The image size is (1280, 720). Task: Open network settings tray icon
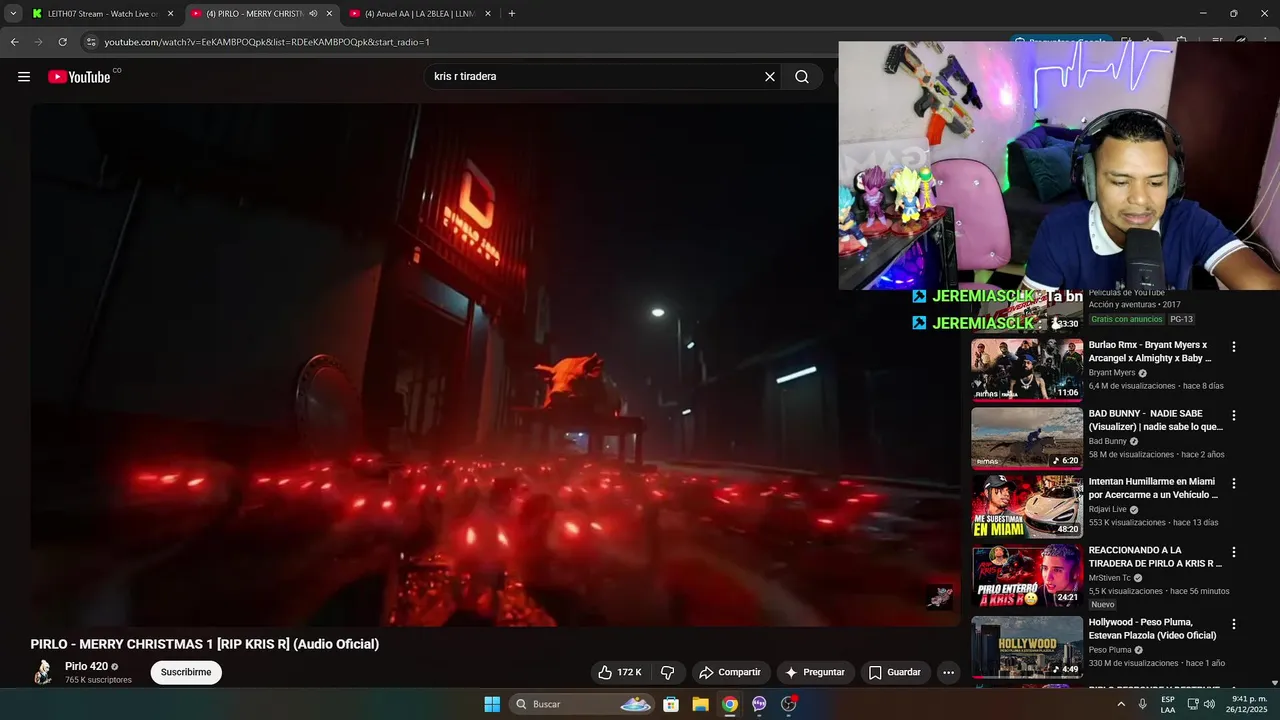[x=1191, y=704]
